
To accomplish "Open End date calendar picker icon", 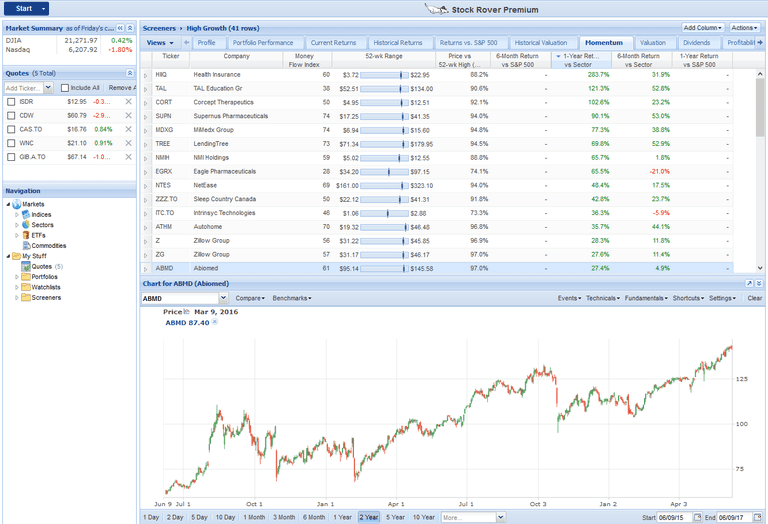I will tap(758, 517).
